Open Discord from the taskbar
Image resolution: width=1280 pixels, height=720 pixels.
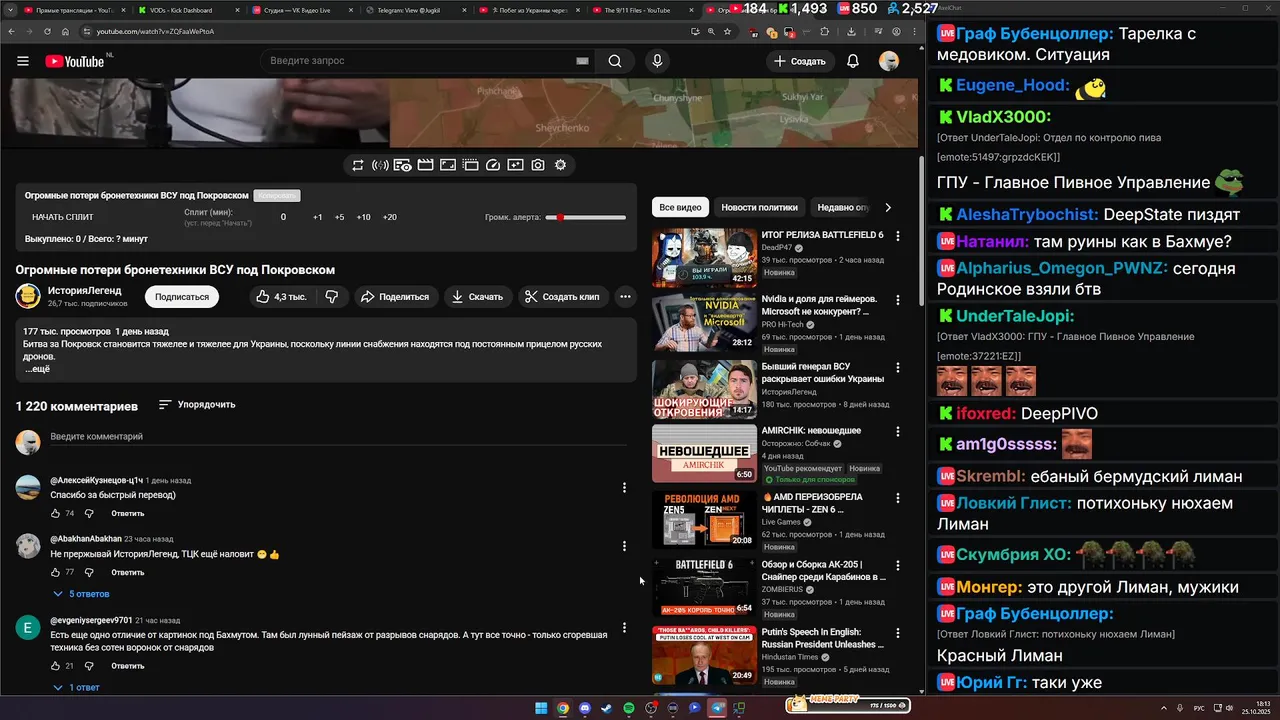click(x=585, y=708)
